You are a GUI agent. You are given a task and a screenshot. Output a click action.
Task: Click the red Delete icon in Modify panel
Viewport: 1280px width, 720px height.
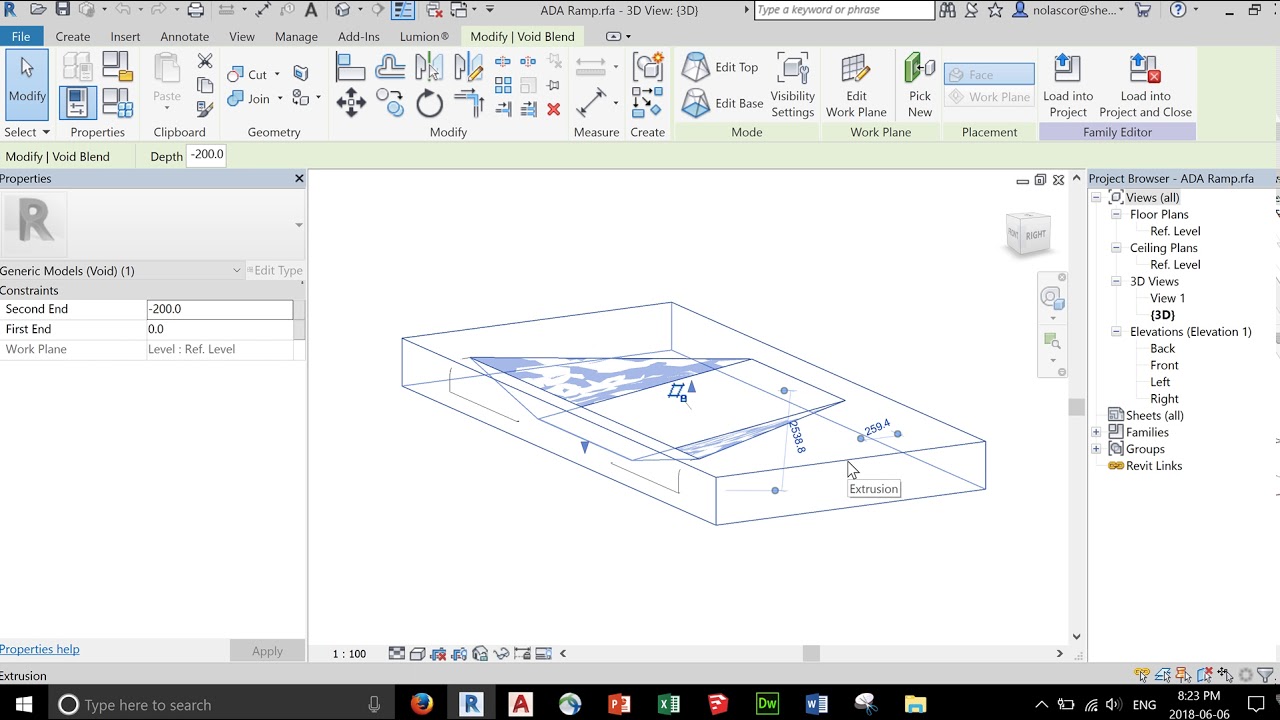[x=553, y=109]
